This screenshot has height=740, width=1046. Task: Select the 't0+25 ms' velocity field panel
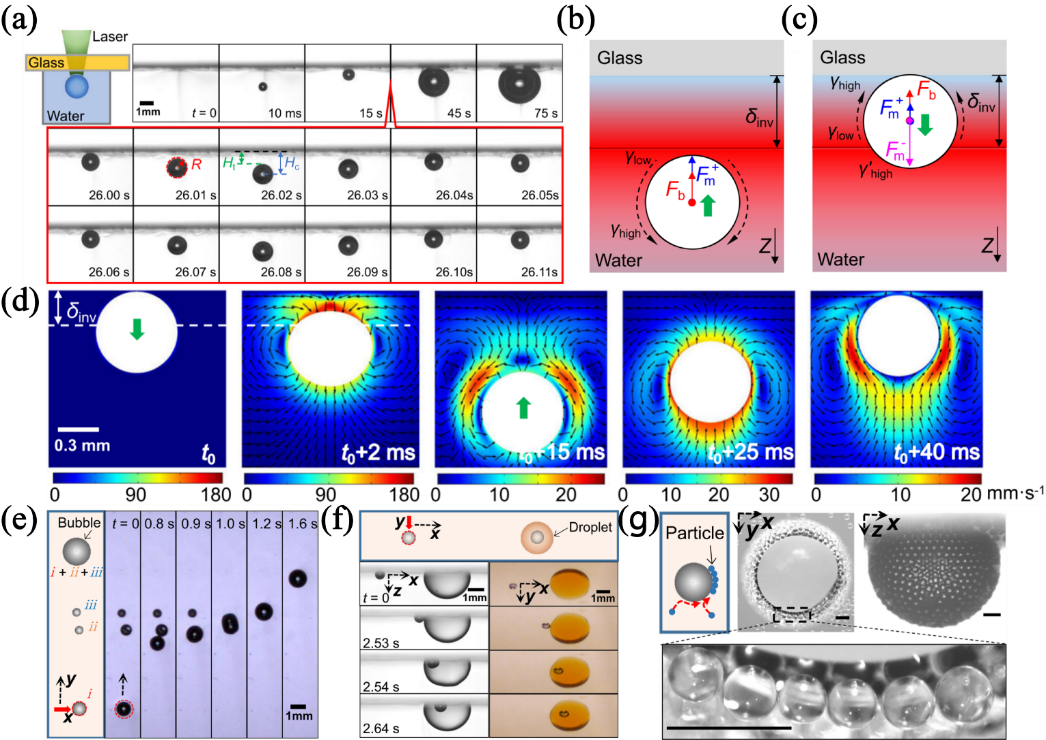click(x=708, y=378)
